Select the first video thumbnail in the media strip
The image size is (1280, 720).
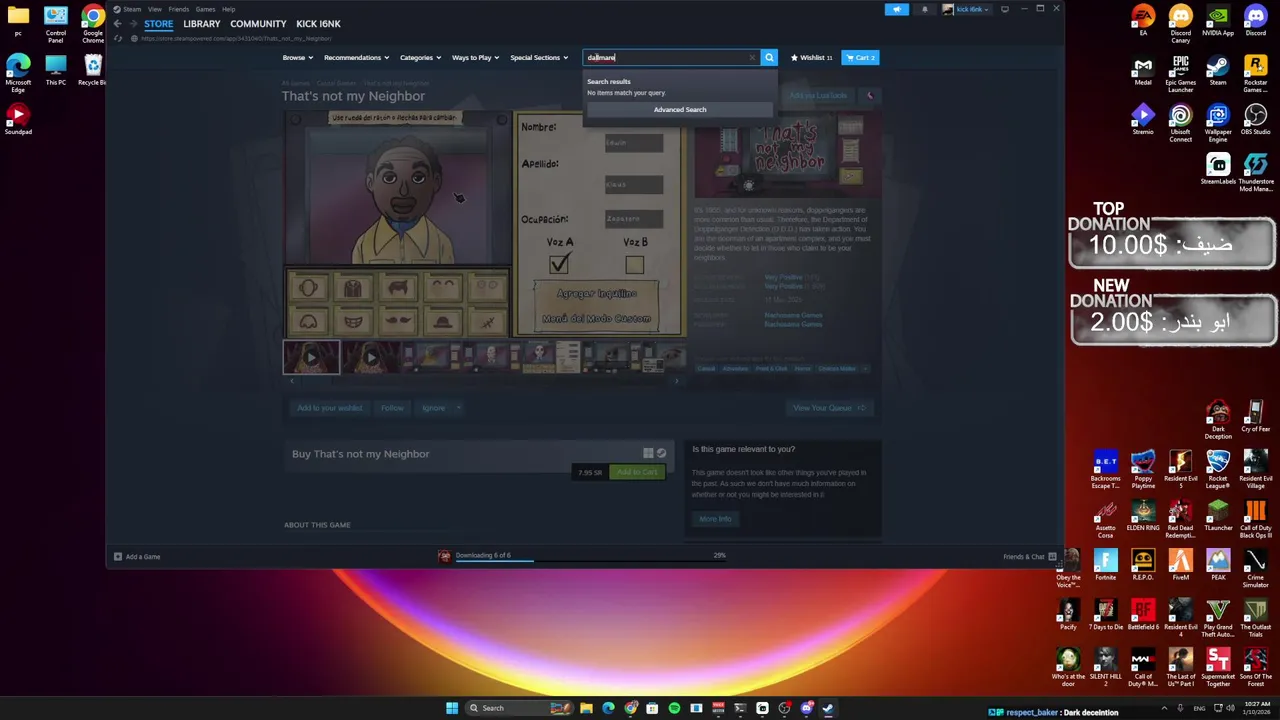point(311,357)
